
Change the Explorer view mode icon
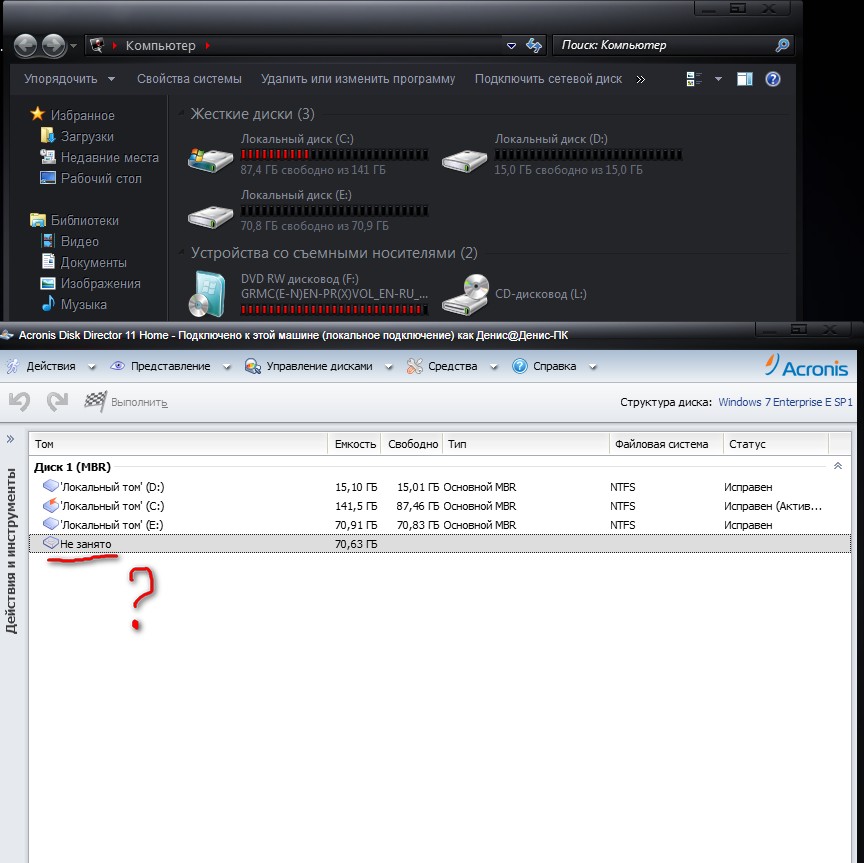point(694,79)
